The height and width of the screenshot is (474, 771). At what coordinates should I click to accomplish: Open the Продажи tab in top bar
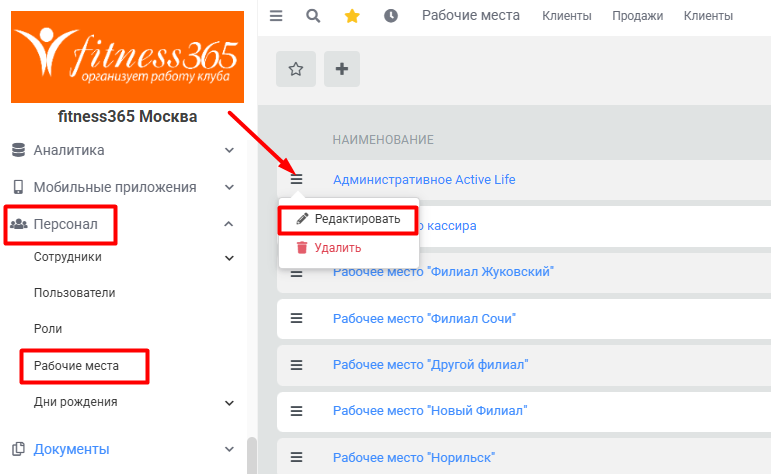click(x=637, y=16)
